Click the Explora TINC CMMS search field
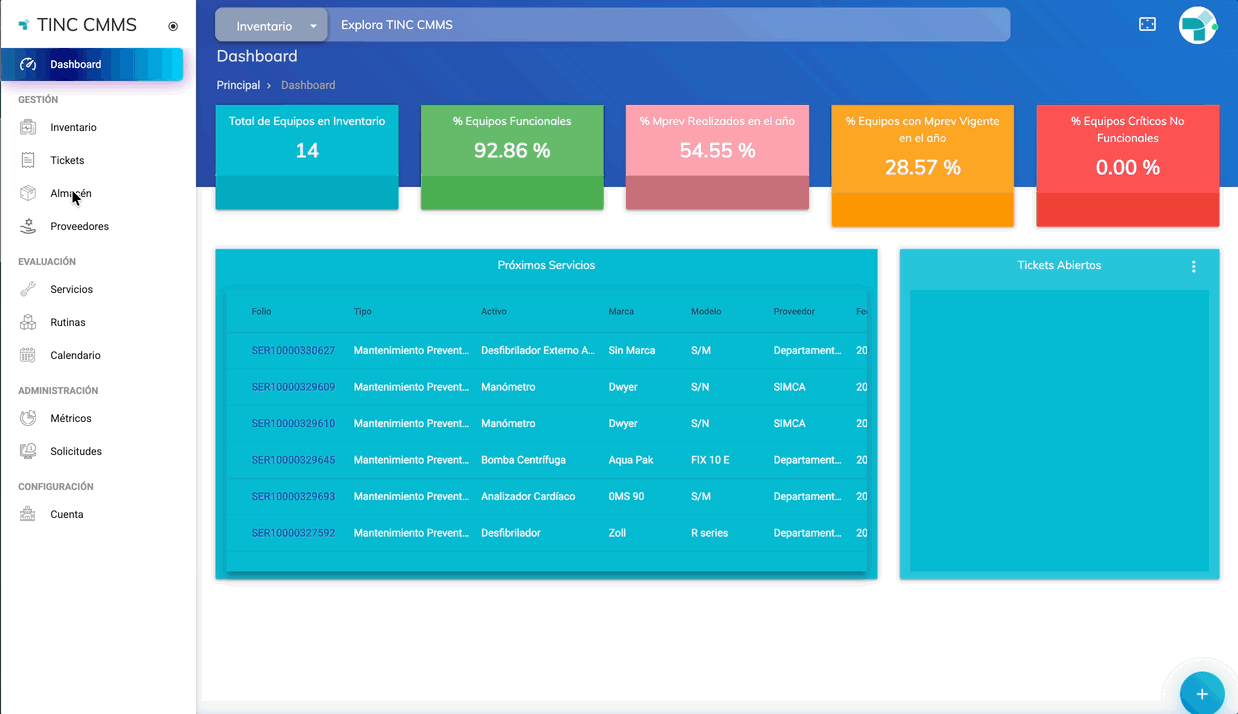 click(x=670, y=25)
